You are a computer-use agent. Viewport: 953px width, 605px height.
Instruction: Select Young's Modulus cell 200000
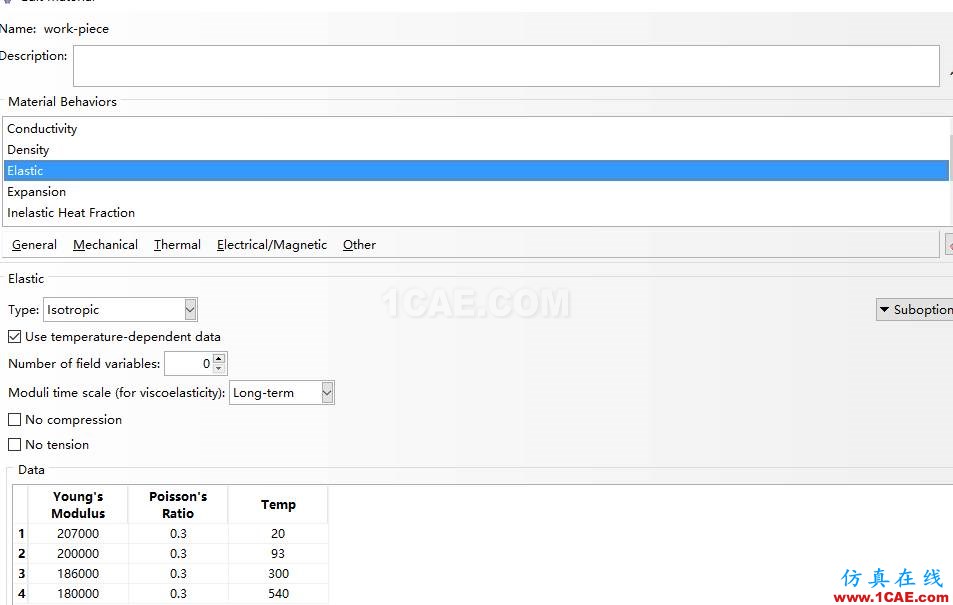[x=78, y=554]
